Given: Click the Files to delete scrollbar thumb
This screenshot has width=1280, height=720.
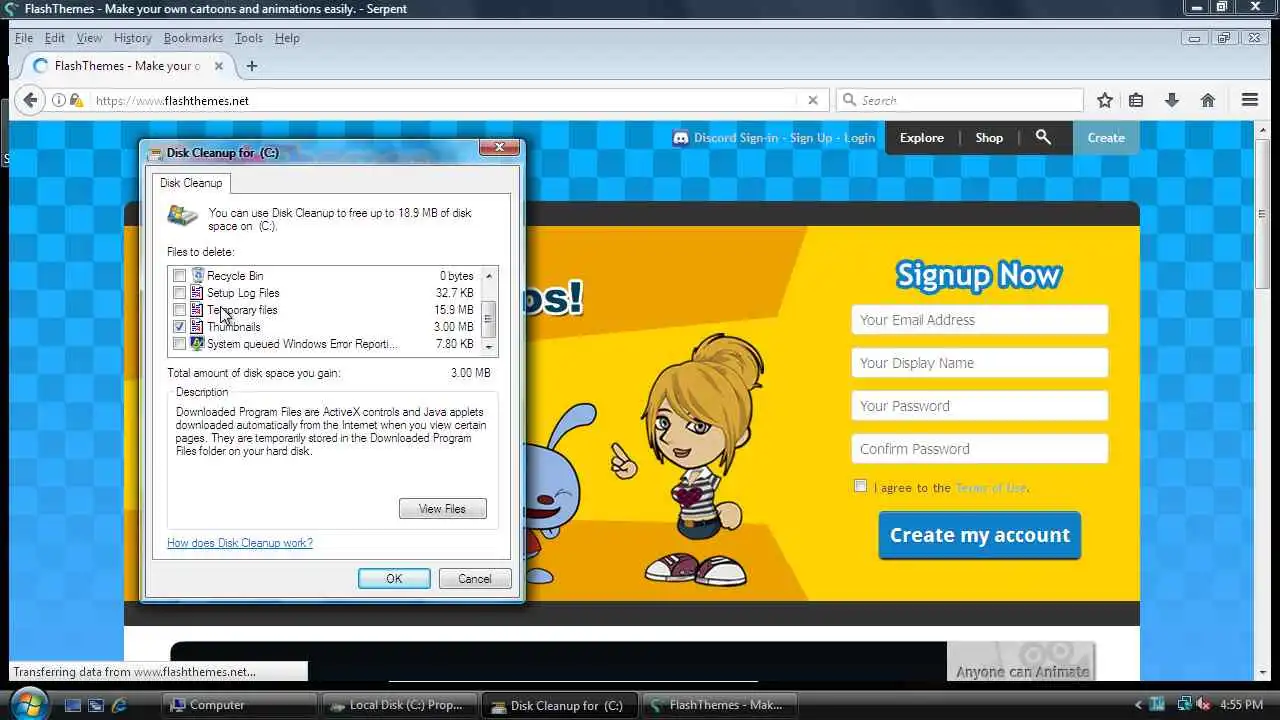Looking at the screenshot, I should (489, 319).
